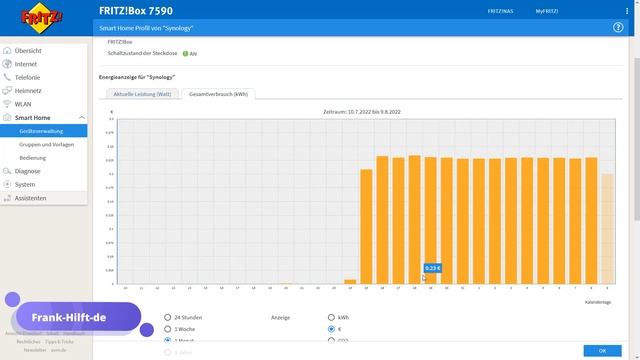The image size is (640, 360).
Task: Open the MyFRITZ! link
Action: click(547, 11)
